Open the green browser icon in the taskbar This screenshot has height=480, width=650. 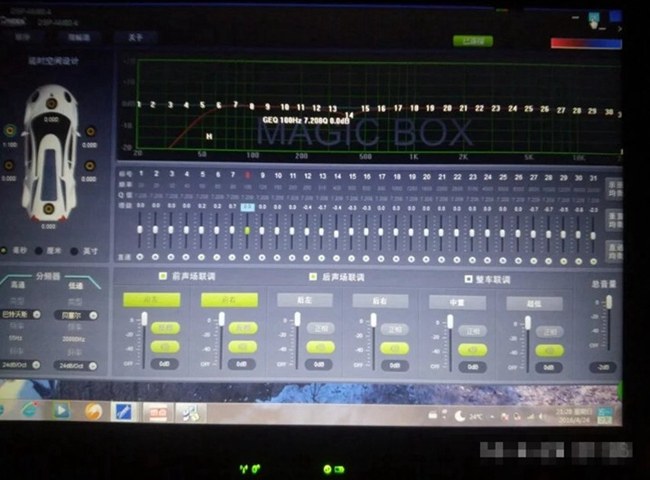point(29,410)
